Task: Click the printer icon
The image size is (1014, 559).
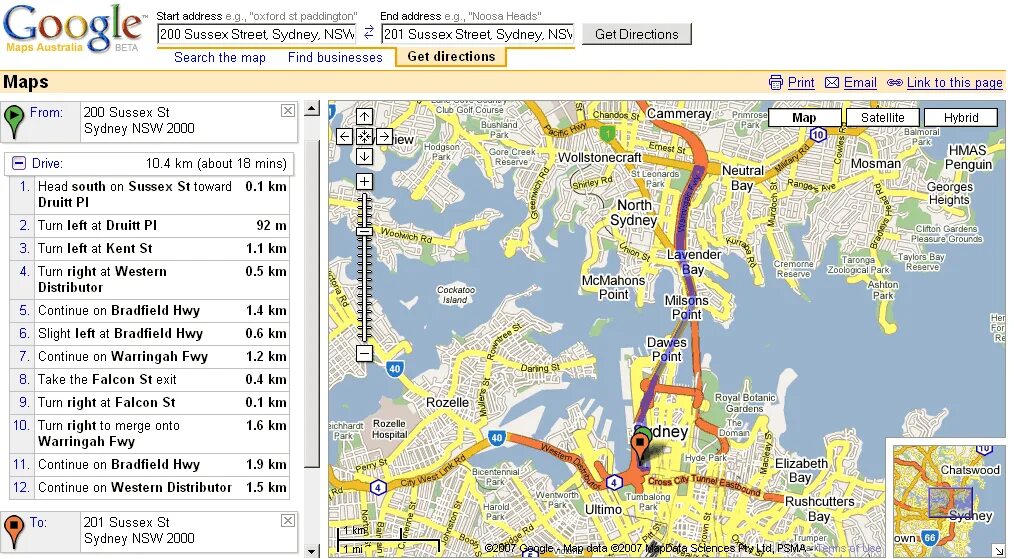Action: click(x=775, y=83)
